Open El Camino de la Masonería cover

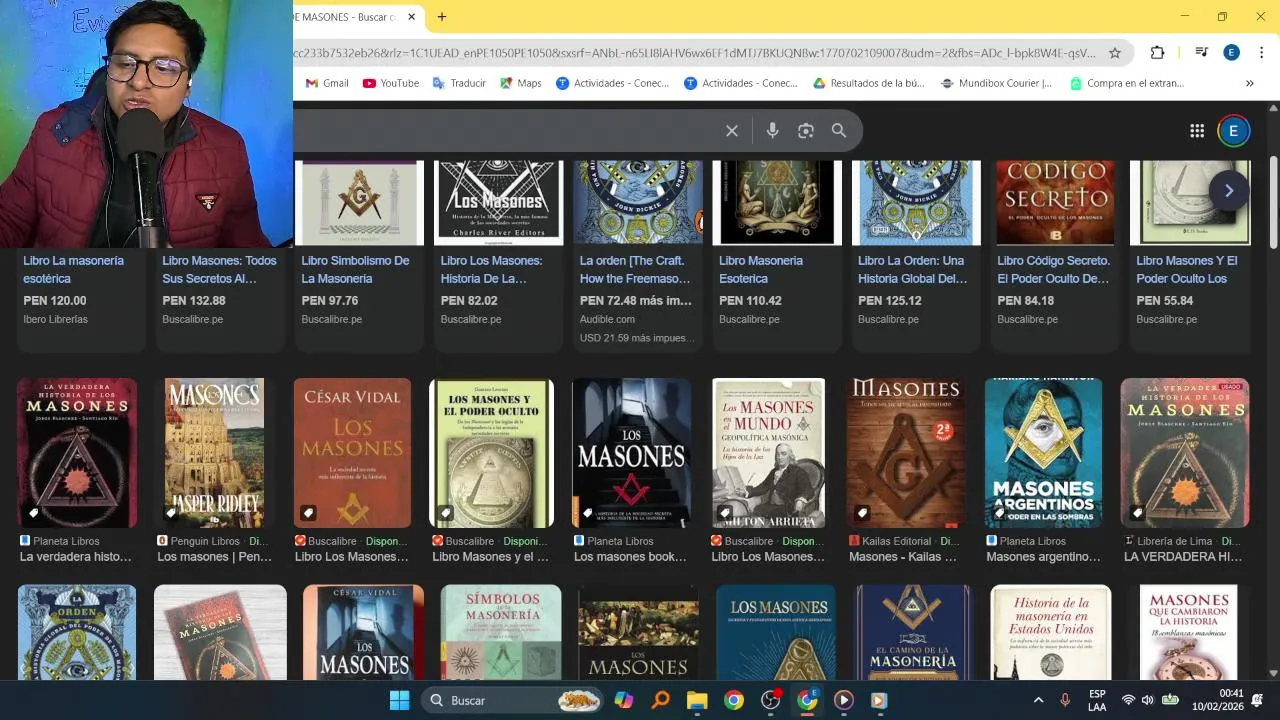pyautogui.click(x=912, y=632)
